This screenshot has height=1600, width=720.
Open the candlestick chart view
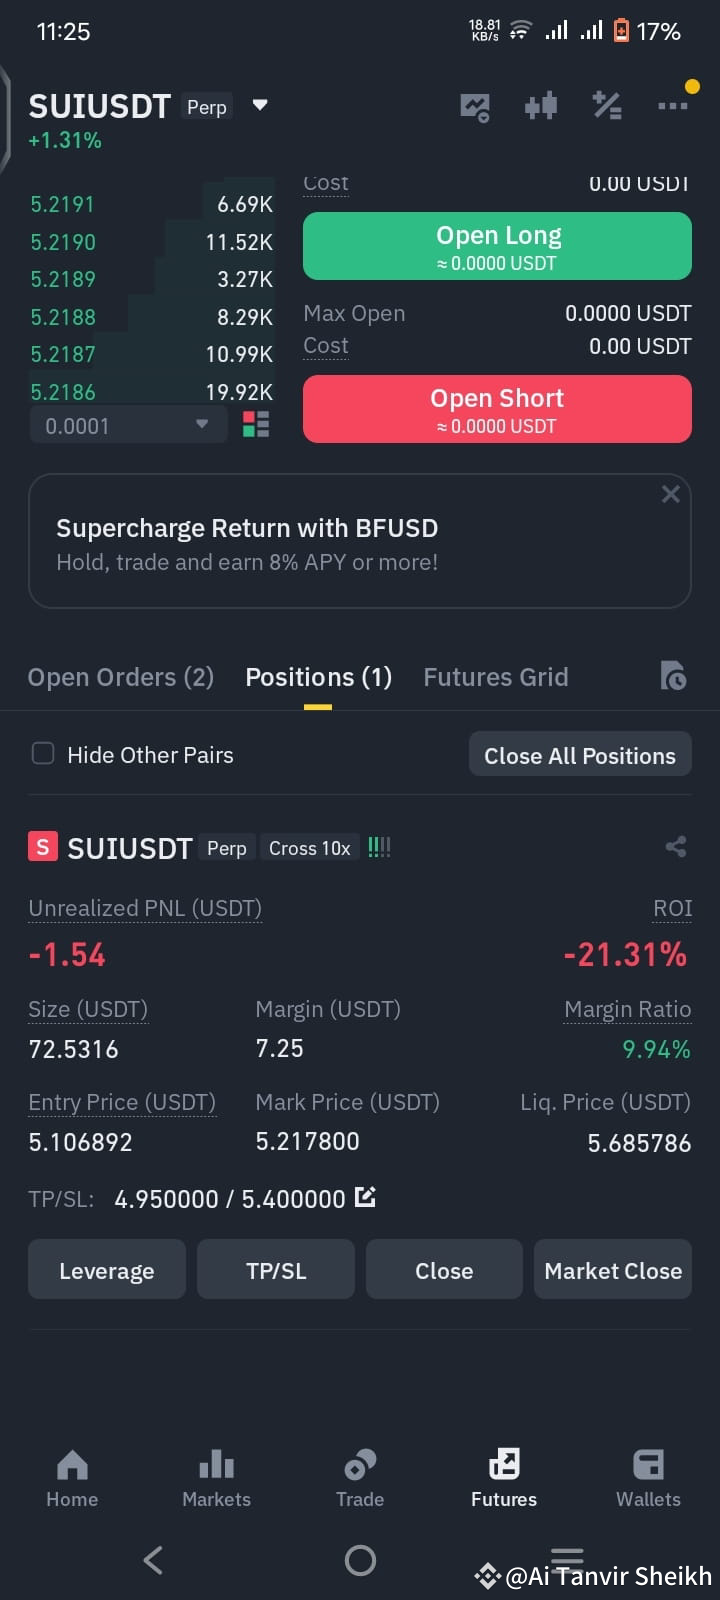(x=540, y=106)
